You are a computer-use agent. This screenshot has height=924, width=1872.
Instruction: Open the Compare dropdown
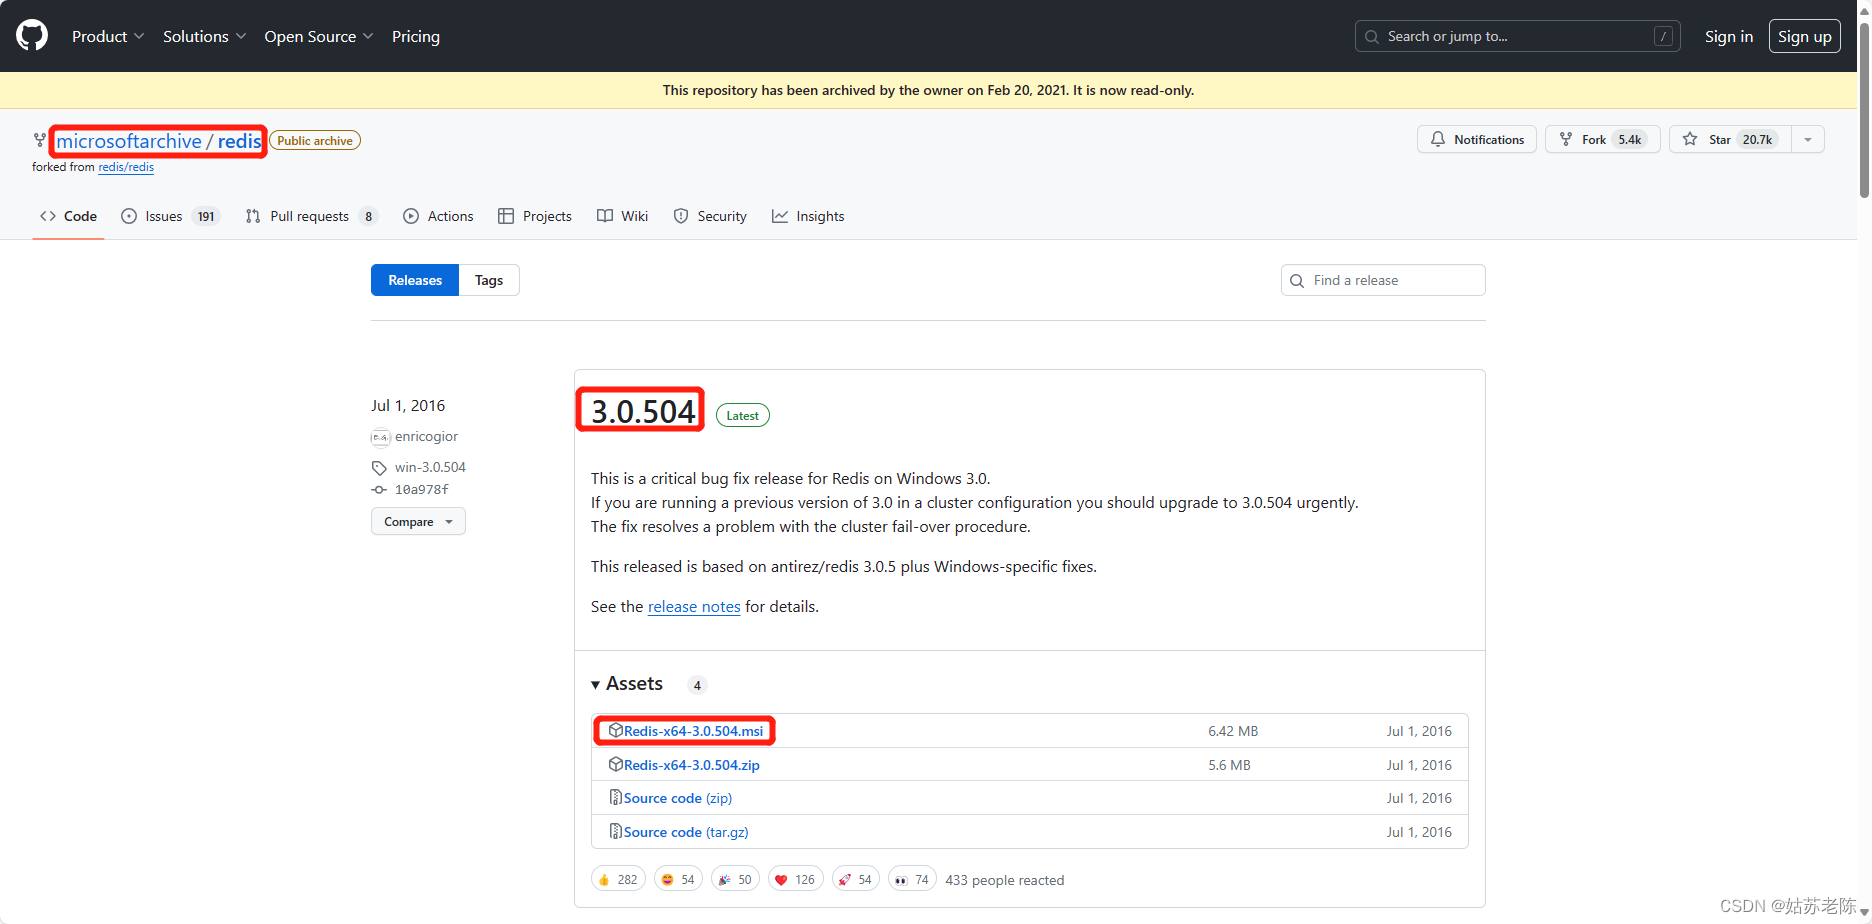point(418,521)
